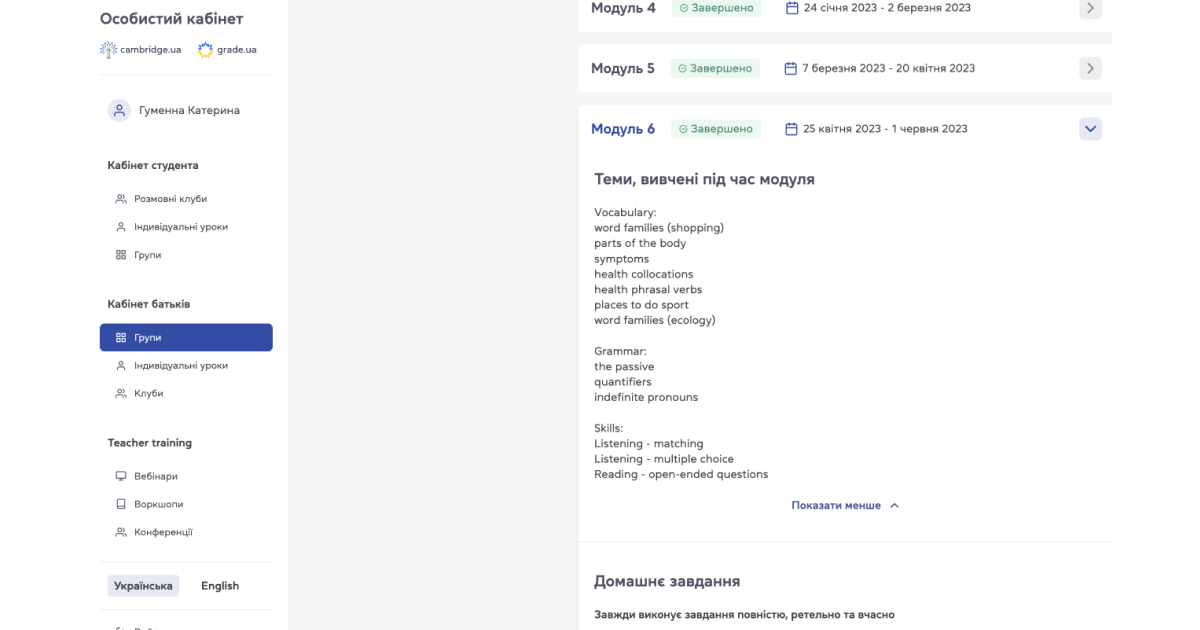Click the Завершено badge on Модуль 6

(x=716, y=129)
